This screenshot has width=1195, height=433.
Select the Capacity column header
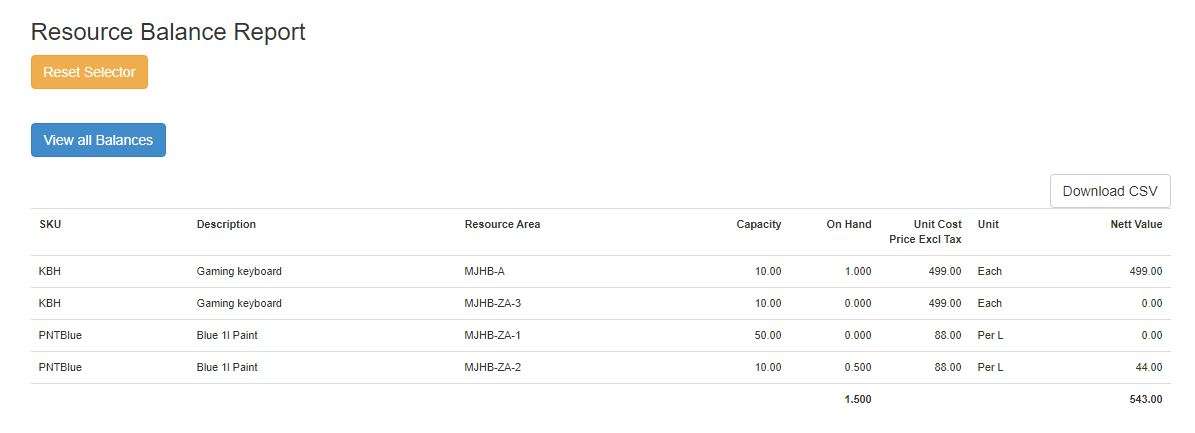pyautogui.click(x=758, y=224)
